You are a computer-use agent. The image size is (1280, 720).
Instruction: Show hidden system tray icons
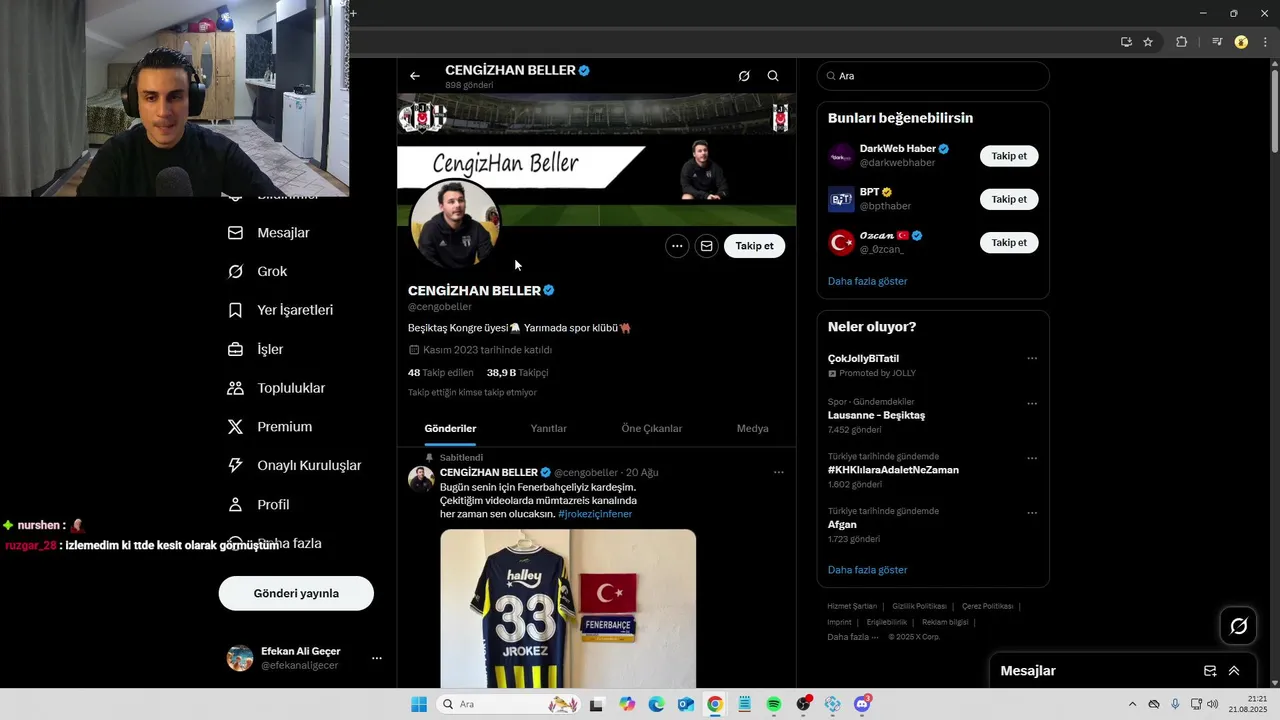click(1132, 704)
